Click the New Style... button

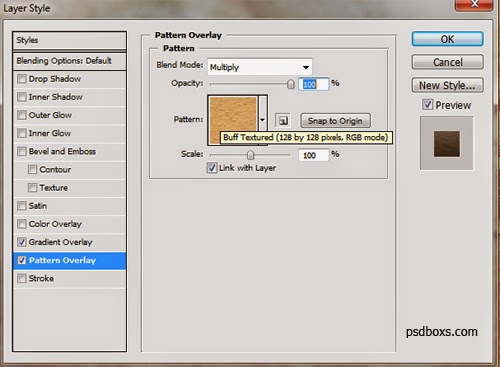(x=447, y=85)
